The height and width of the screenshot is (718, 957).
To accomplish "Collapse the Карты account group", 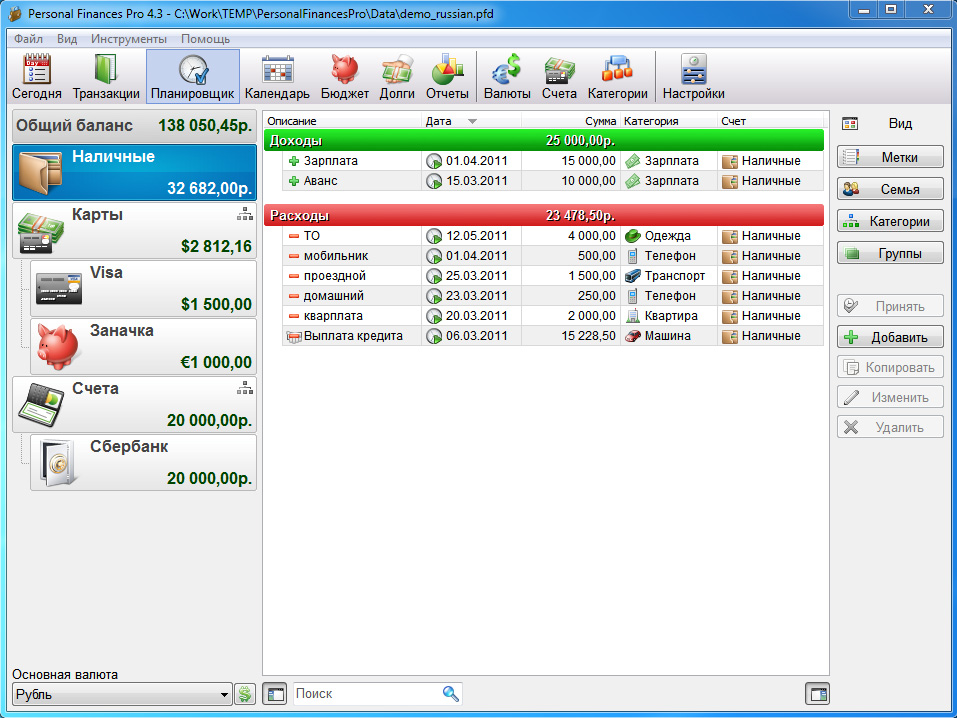I will pos(243,214).
